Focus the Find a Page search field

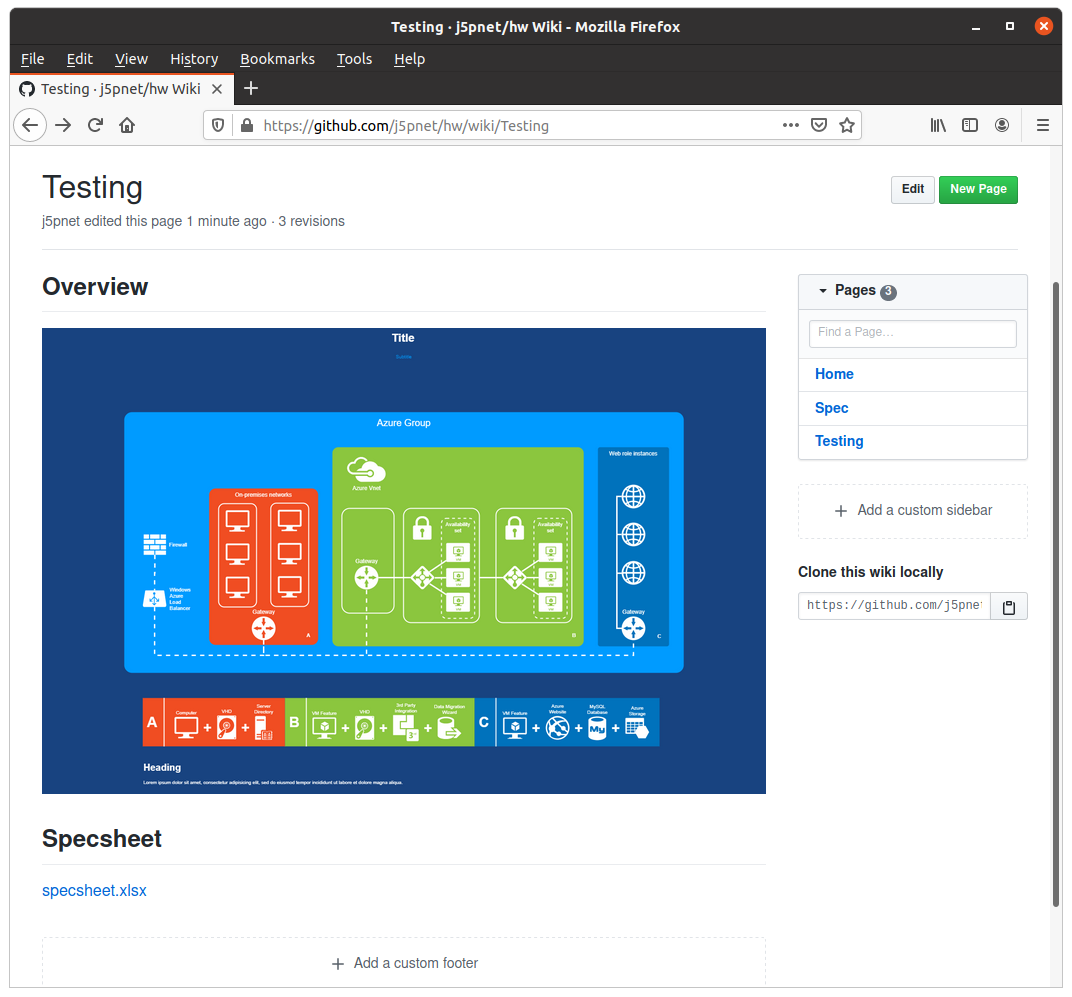(x=913, y=333)
